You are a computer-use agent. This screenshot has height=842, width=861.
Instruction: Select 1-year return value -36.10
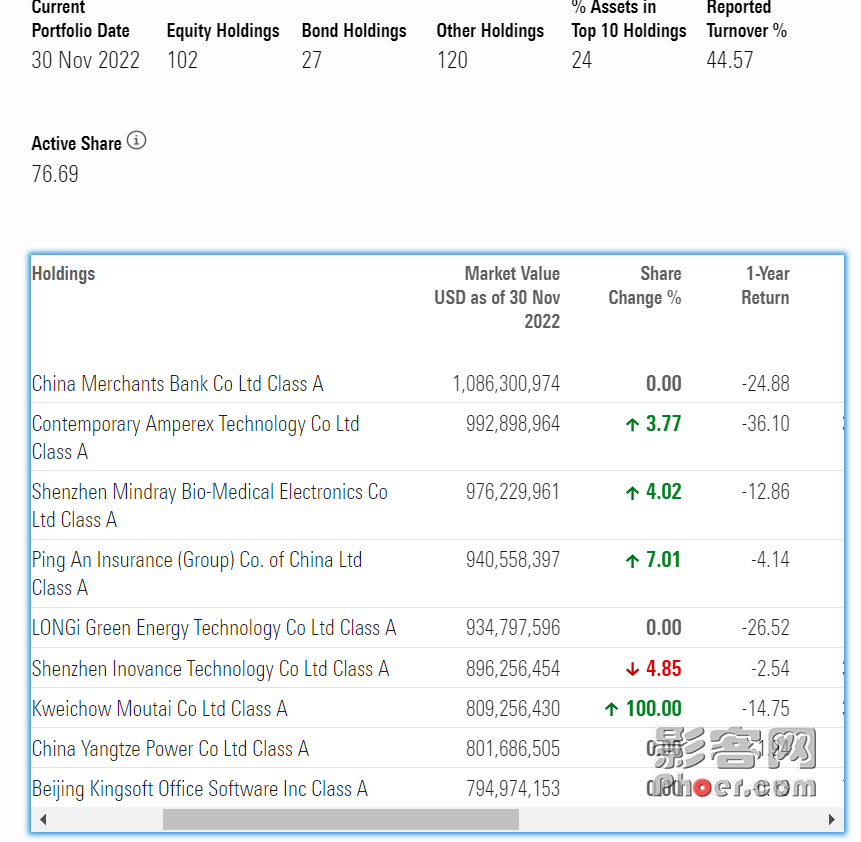click(x=765, y=423)
